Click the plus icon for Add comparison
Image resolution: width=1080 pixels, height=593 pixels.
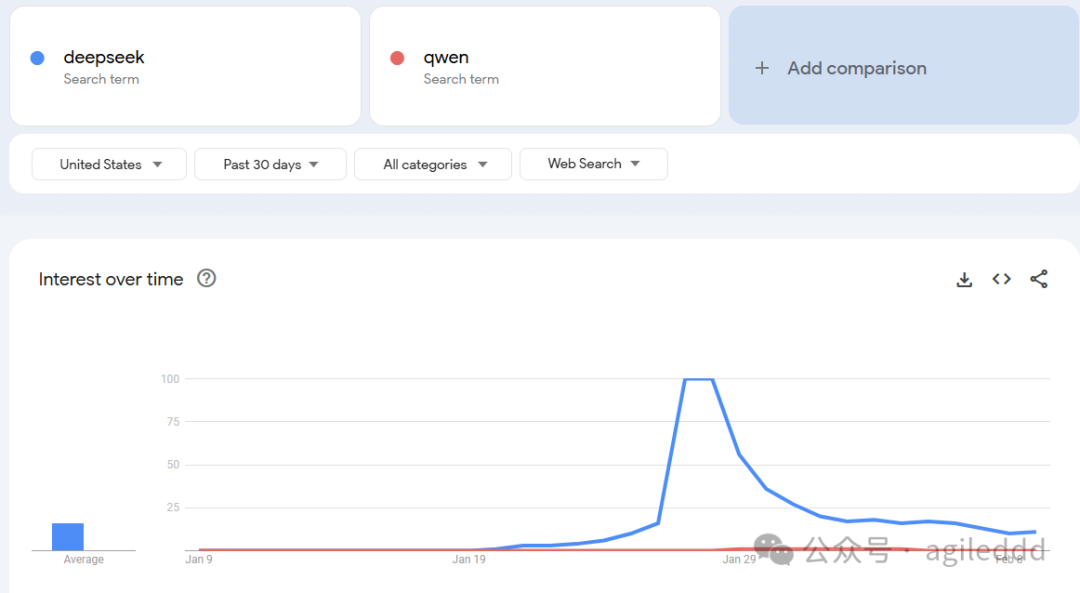pyautogui.click(x=762, y=68)
